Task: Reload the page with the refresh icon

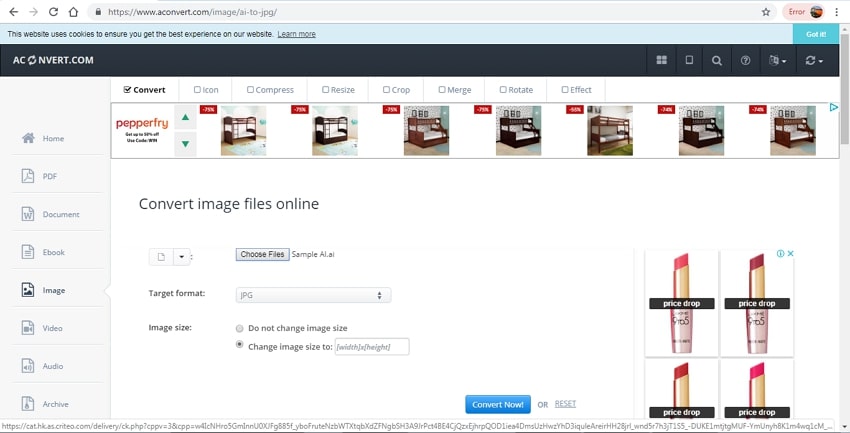Action: (52, 12)
